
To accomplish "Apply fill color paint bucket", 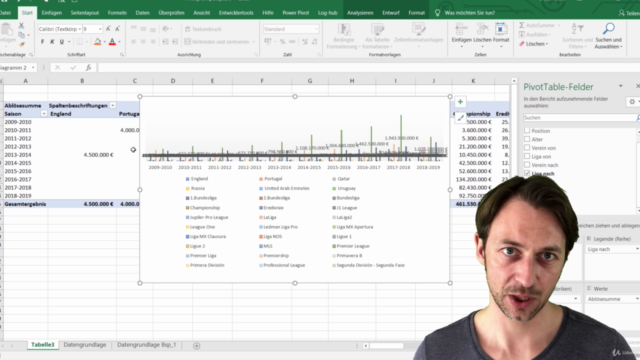I will tap(97, 42).
